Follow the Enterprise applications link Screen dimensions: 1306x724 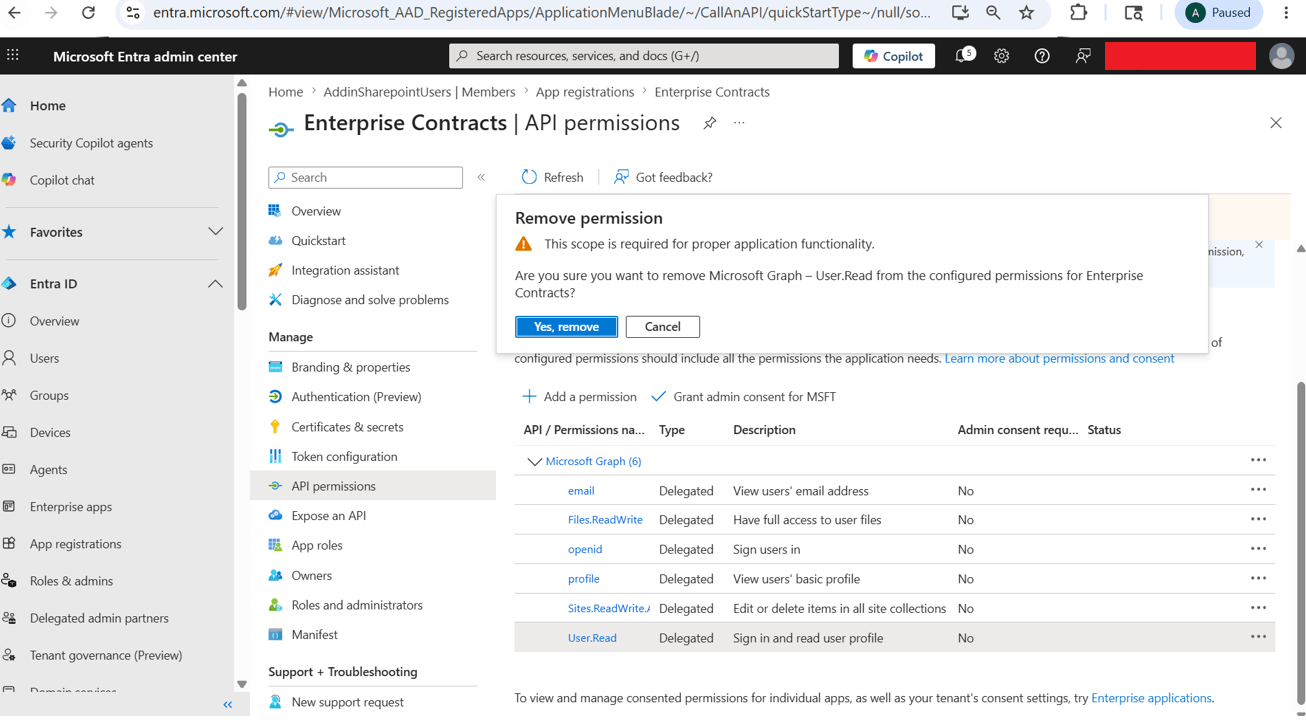tap(1151, 698)
